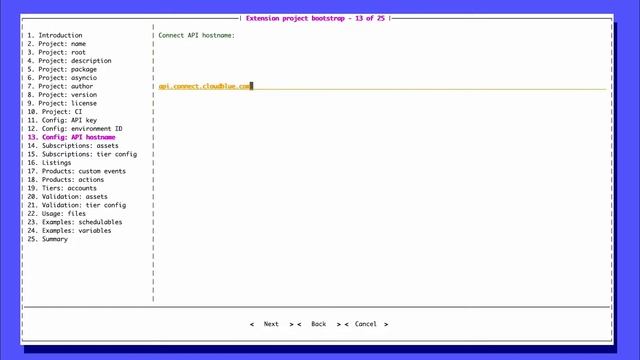Select '11. Config: API key' step
Screen dimensions: 640x360
click(x=62, y=120)
